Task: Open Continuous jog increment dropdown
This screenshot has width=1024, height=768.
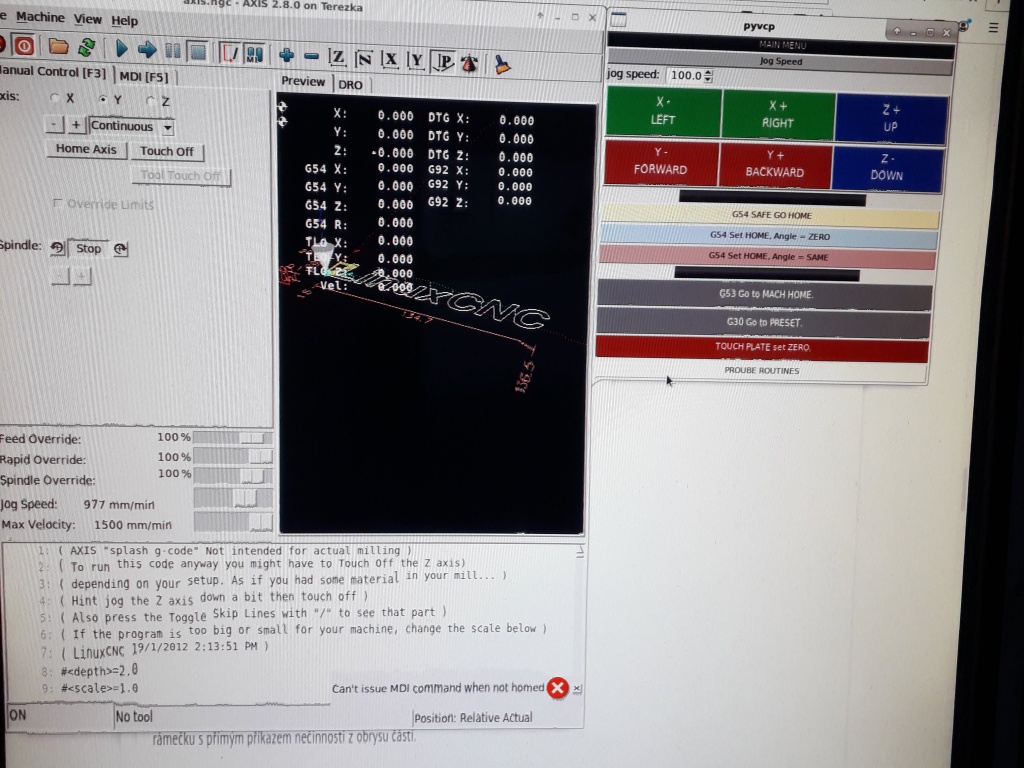Action: tap(167, 127)
